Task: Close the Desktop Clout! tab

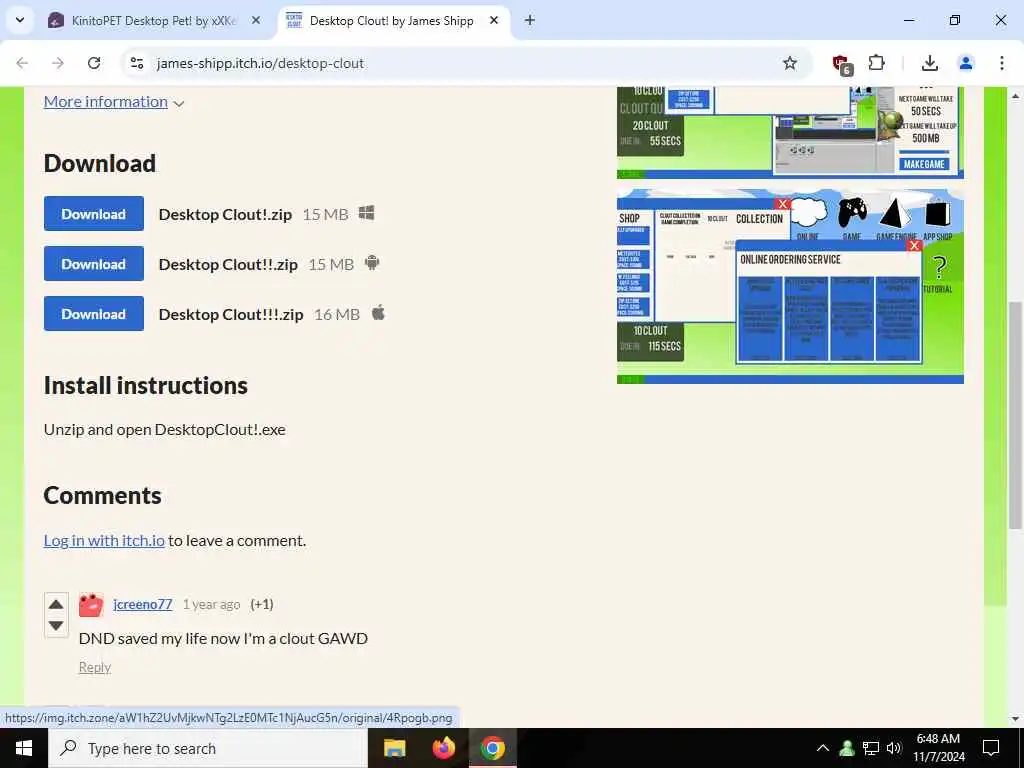Action: tap(494, 21)
